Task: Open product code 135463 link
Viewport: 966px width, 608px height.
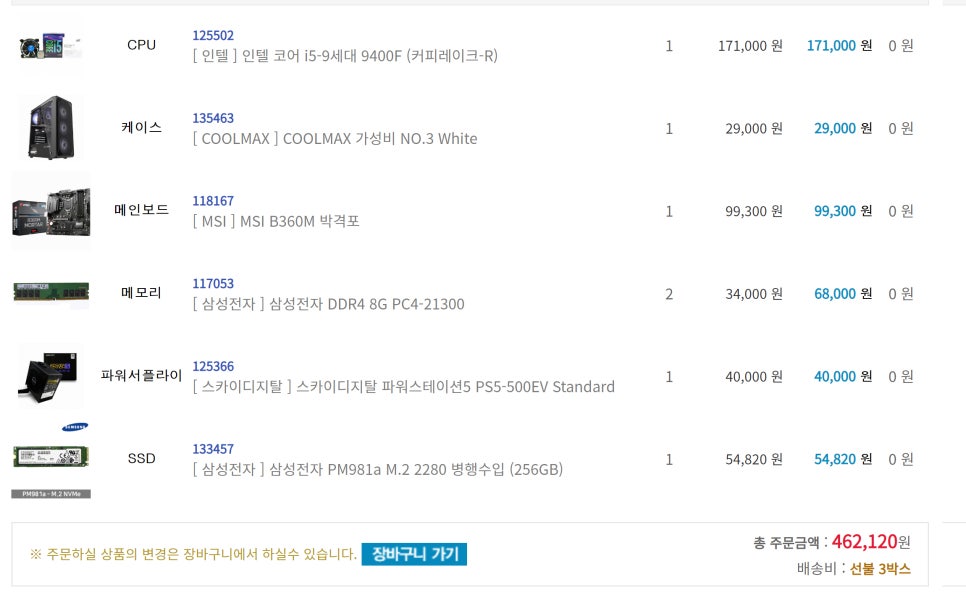Action: click(x=213, y=118)
